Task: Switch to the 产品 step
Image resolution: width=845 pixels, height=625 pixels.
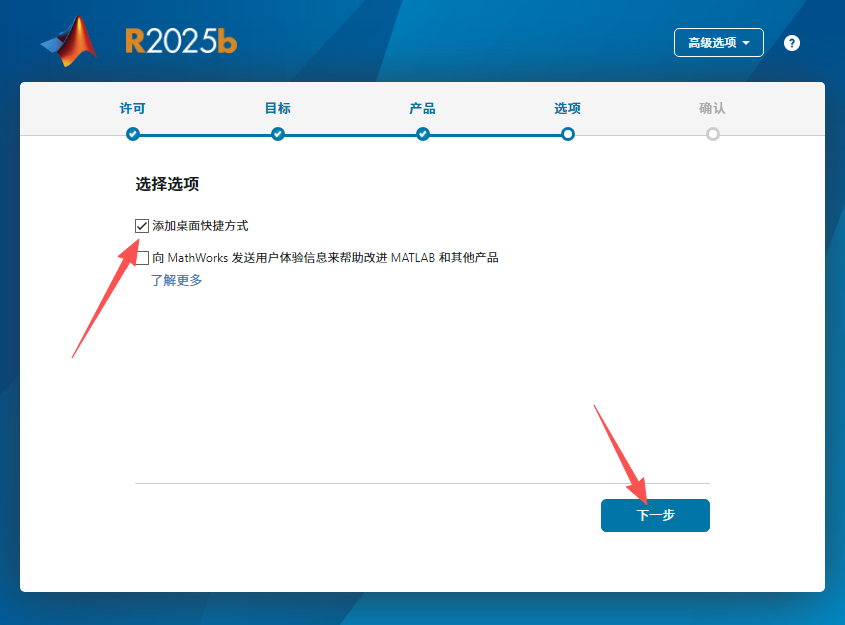Action: (423, 108)
